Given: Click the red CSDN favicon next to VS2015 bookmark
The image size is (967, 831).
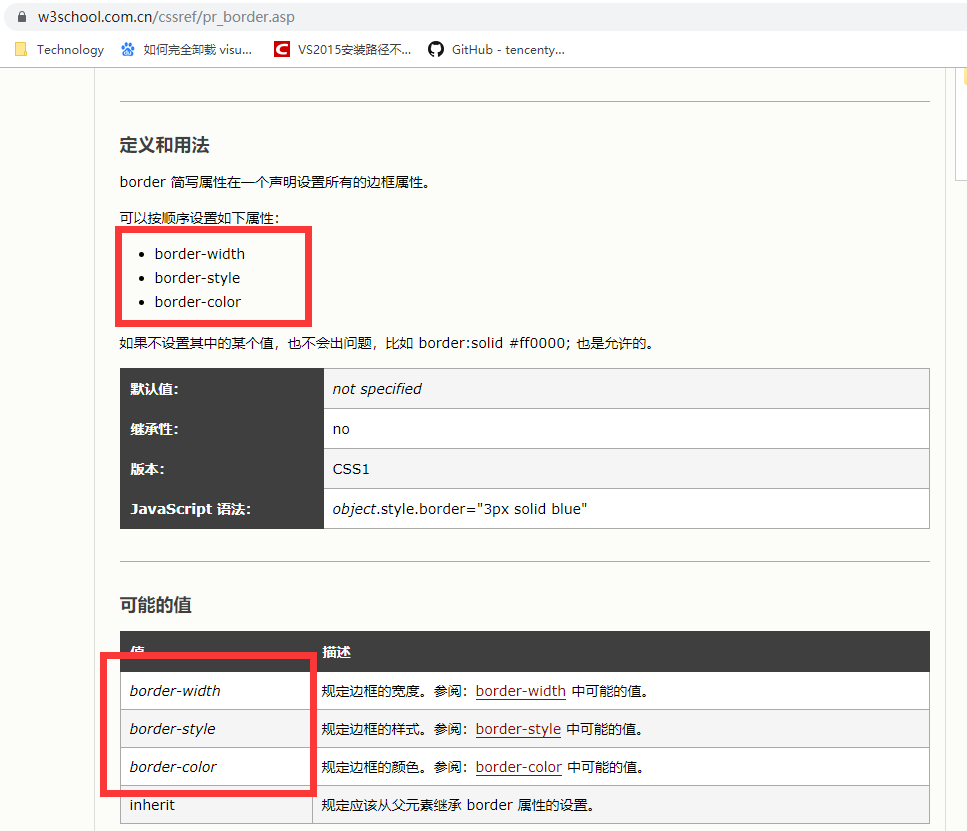Looking at the screenshot, I should tap(281, 48).
